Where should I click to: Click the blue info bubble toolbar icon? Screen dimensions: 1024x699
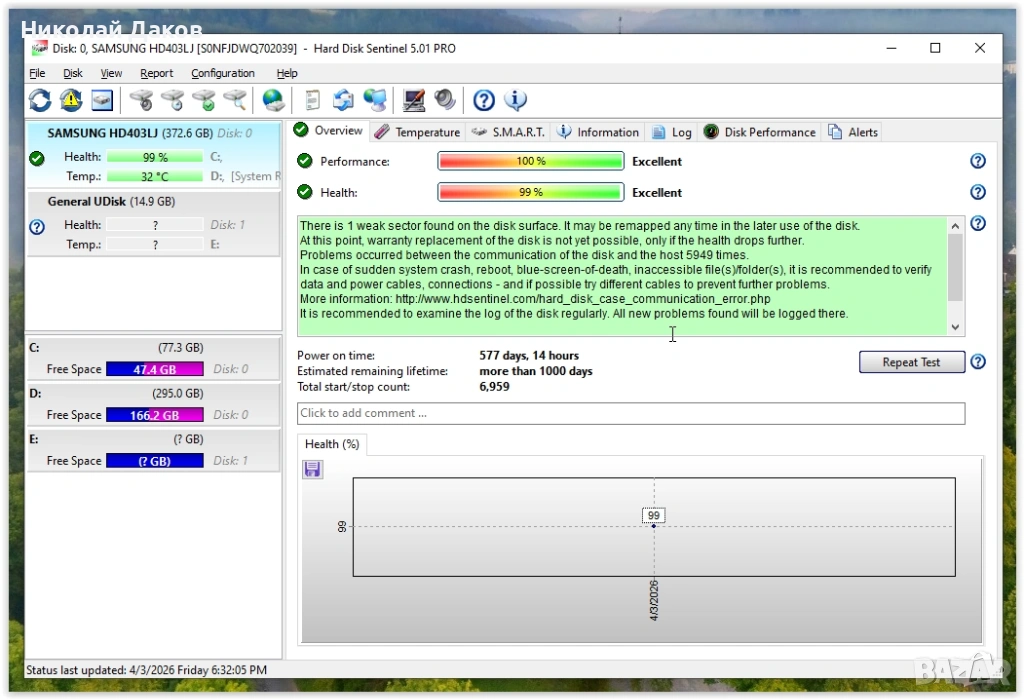pos(515,100)
